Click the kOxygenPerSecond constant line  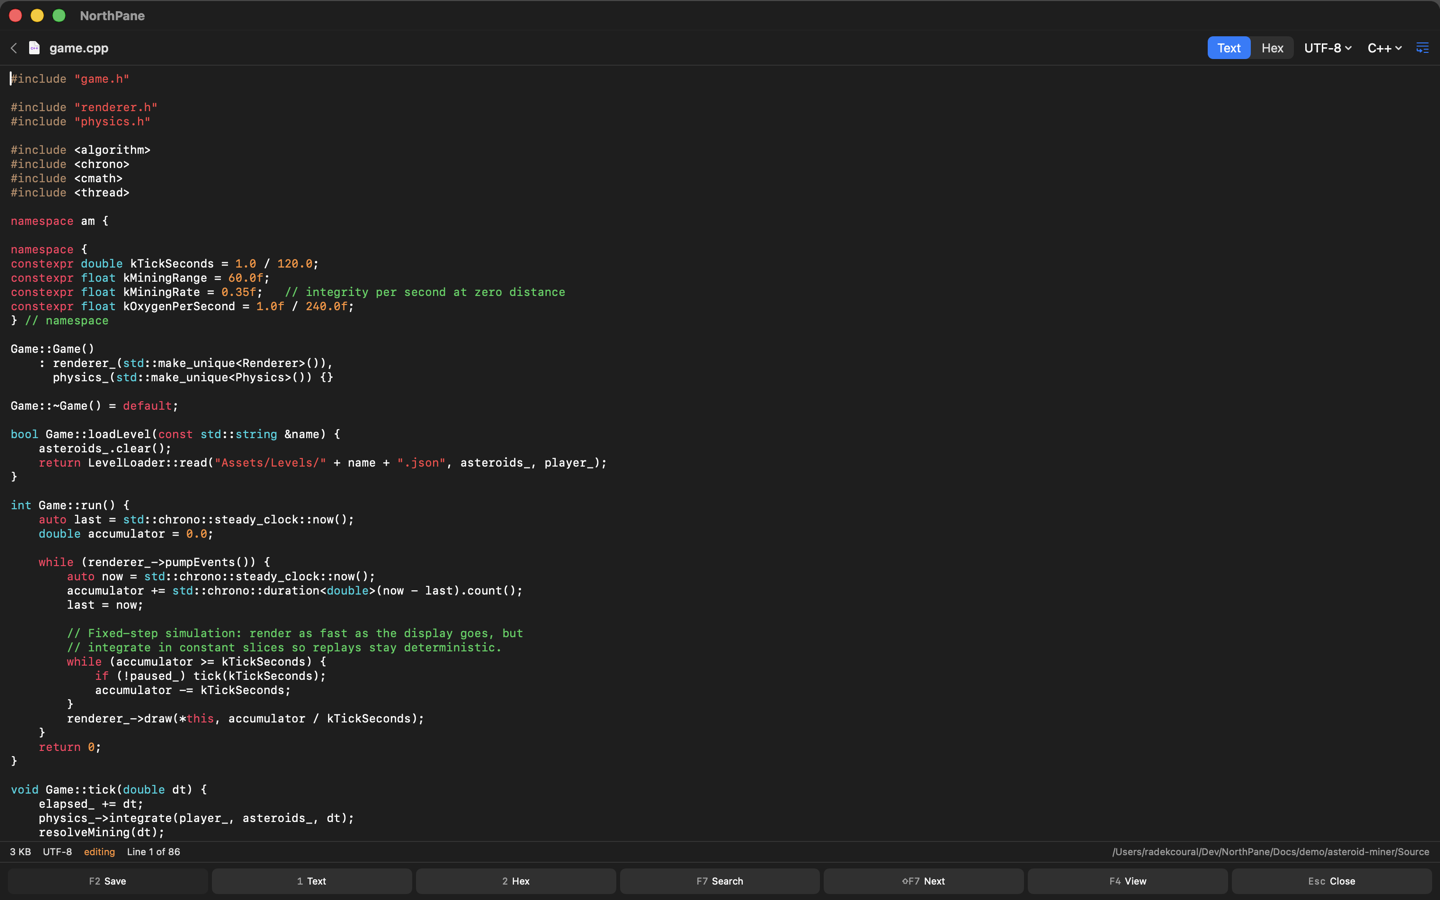point(182,306)
